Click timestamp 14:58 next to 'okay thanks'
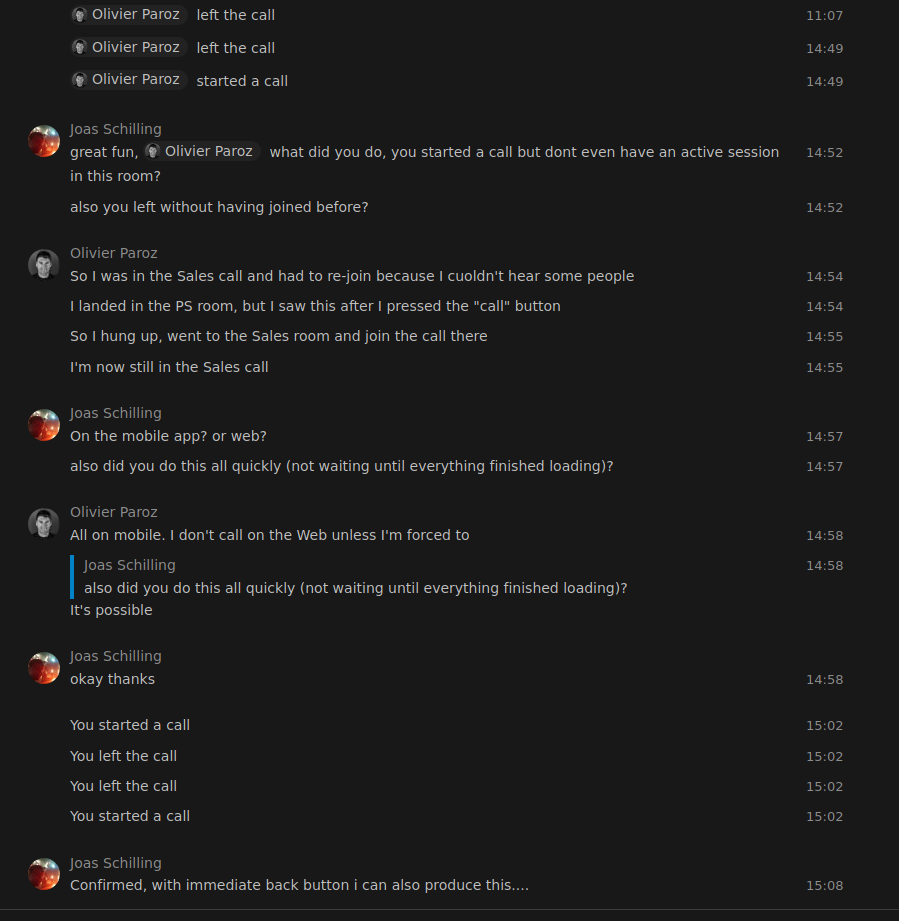This screenshot has height=921, width=899. 824,680
